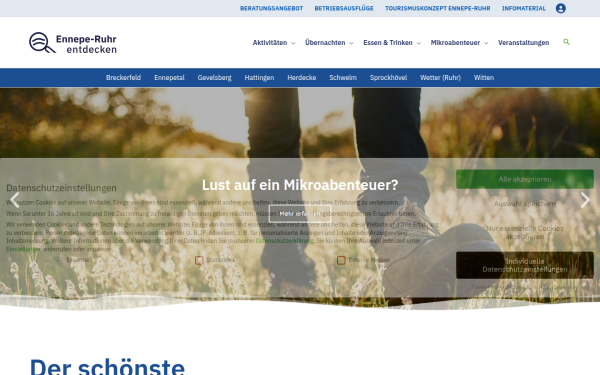Go to previous slide arrow

click(x=15, y=200)
